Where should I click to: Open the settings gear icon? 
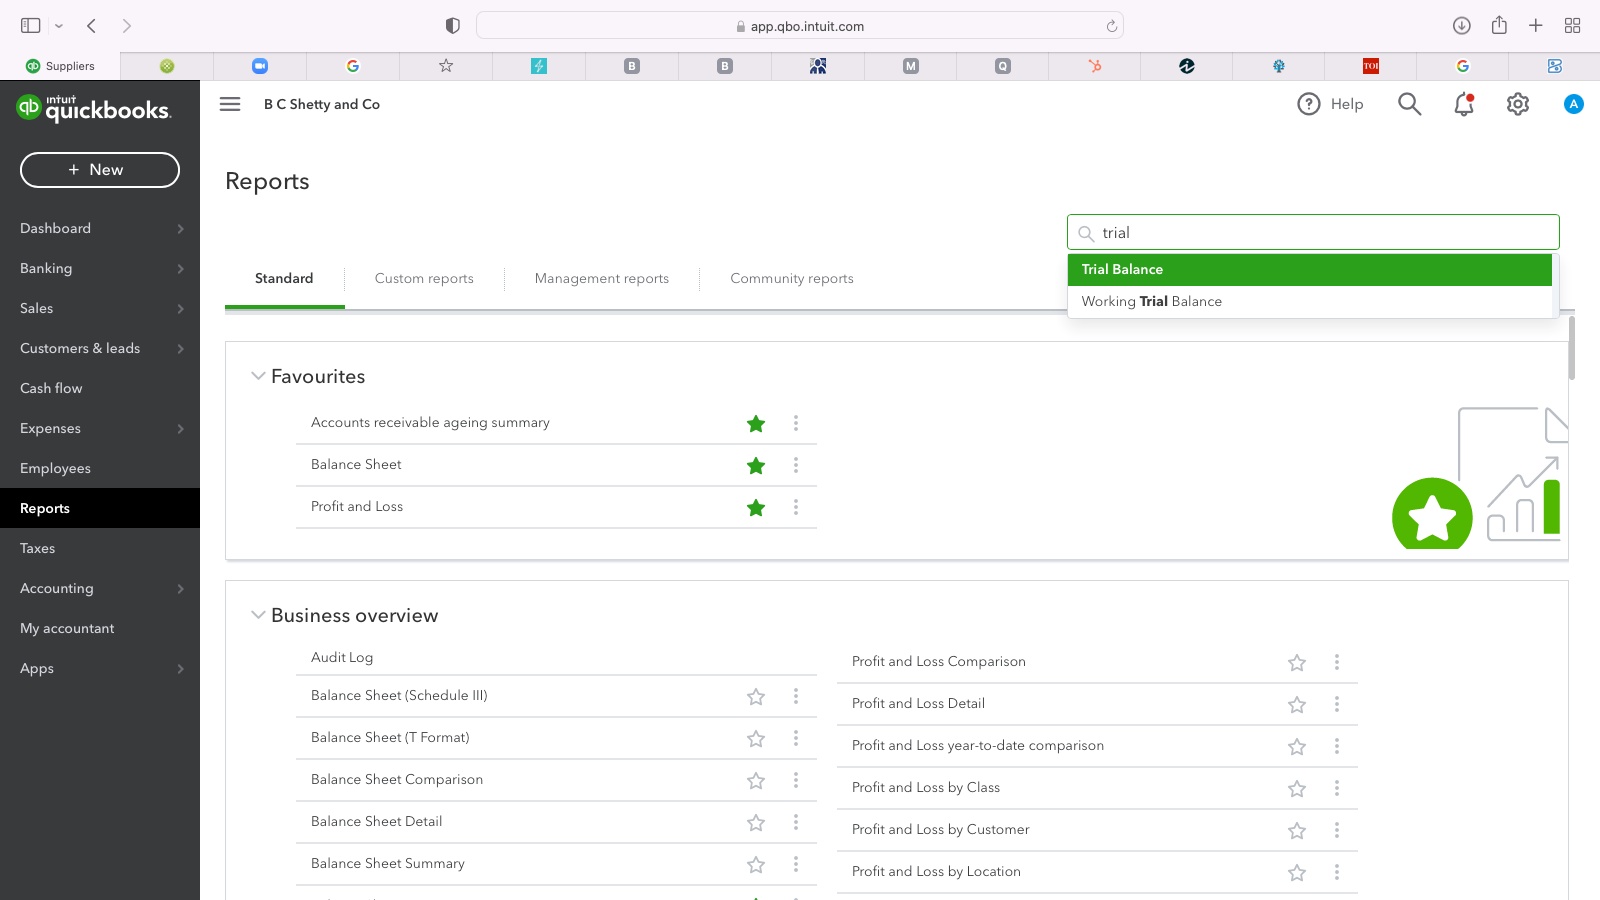click(1518, 104)
